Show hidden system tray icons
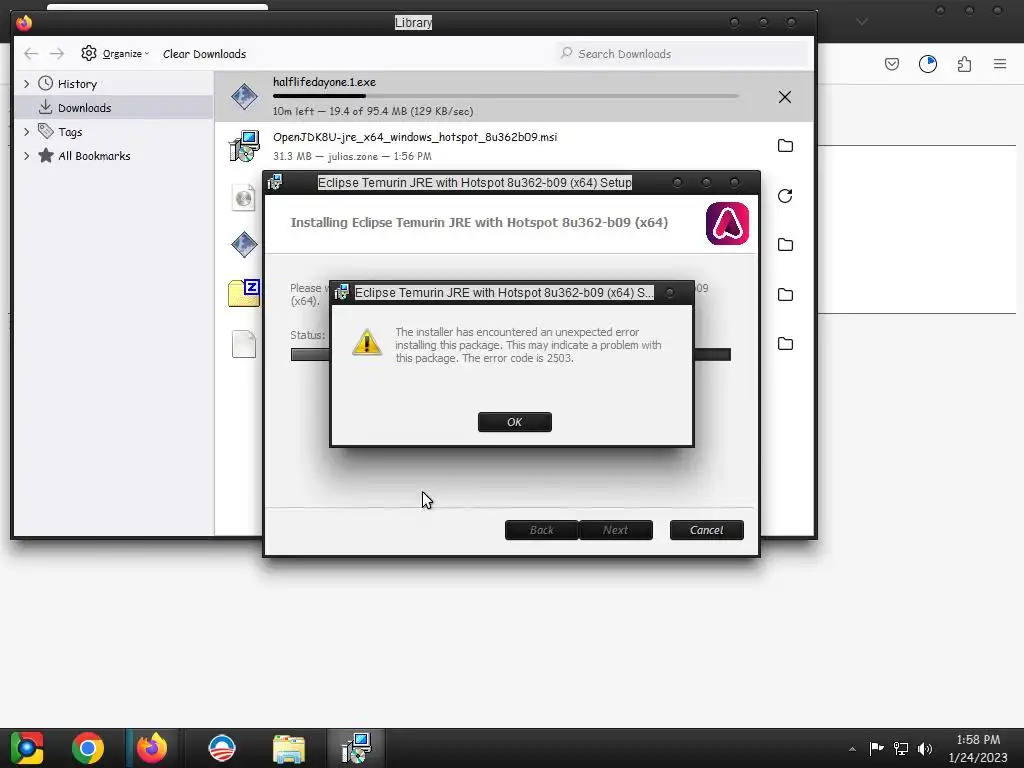 (852, 749)
